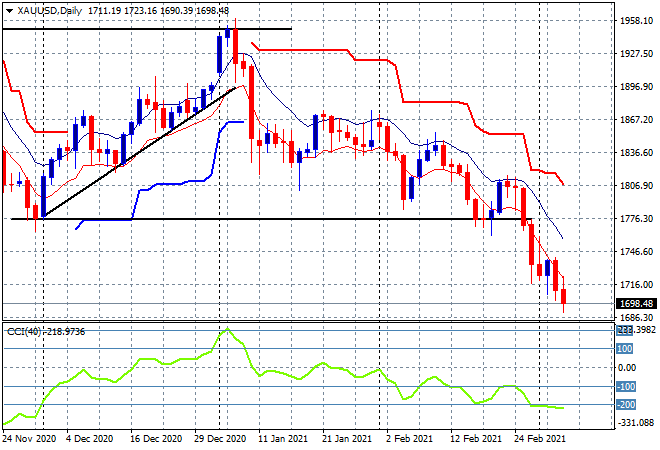Screen dimensions: 660x450
Task: Click the CCI 0.00 level label
Action: pyautogui.click(x=627, y=367)
